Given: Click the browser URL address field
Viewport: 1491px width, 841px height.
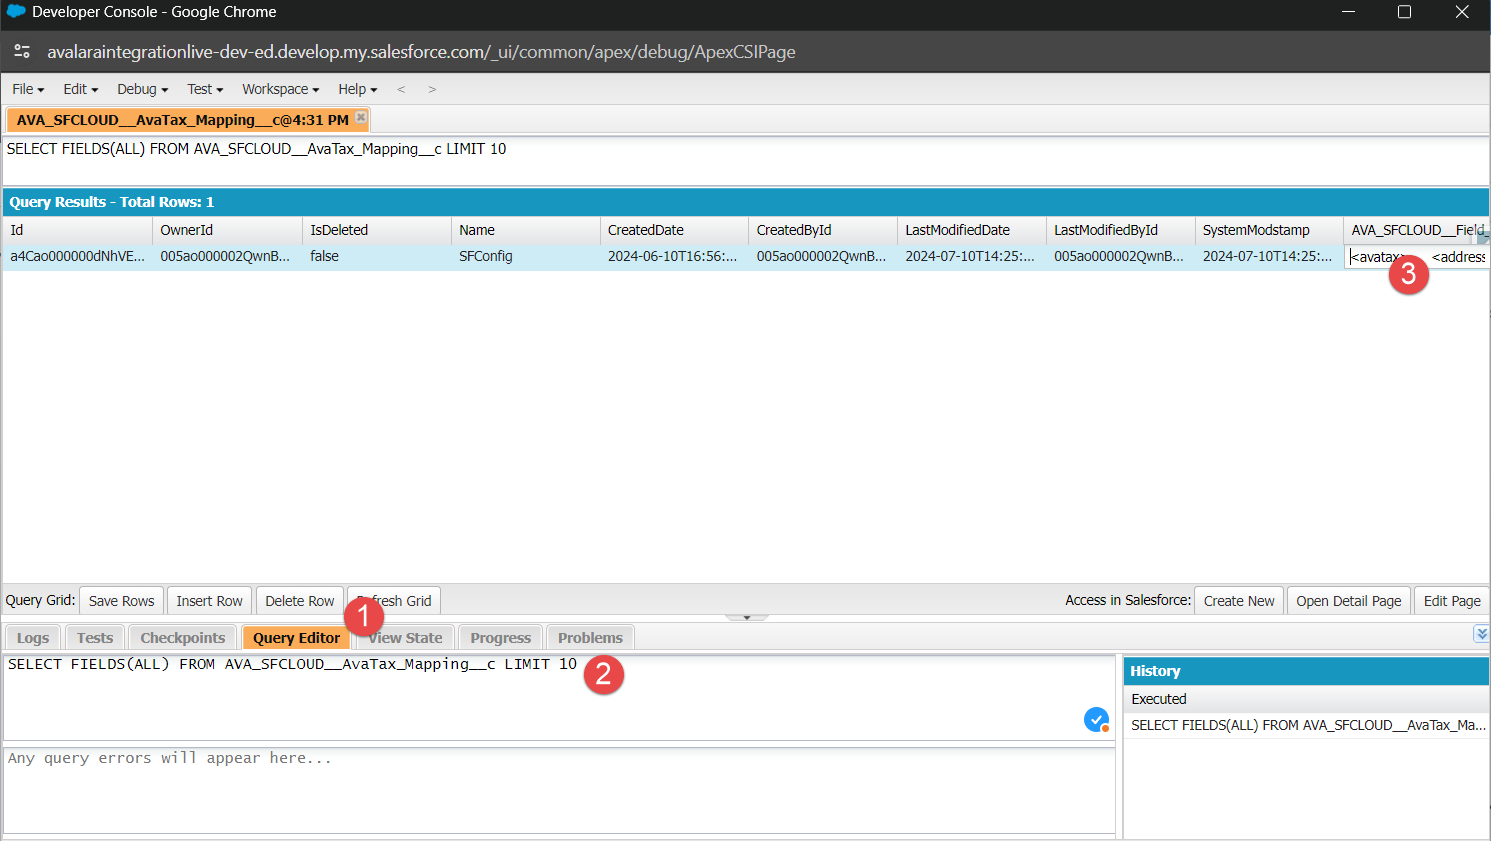Looking at the screenshot, I should click(x=421, y=52).
